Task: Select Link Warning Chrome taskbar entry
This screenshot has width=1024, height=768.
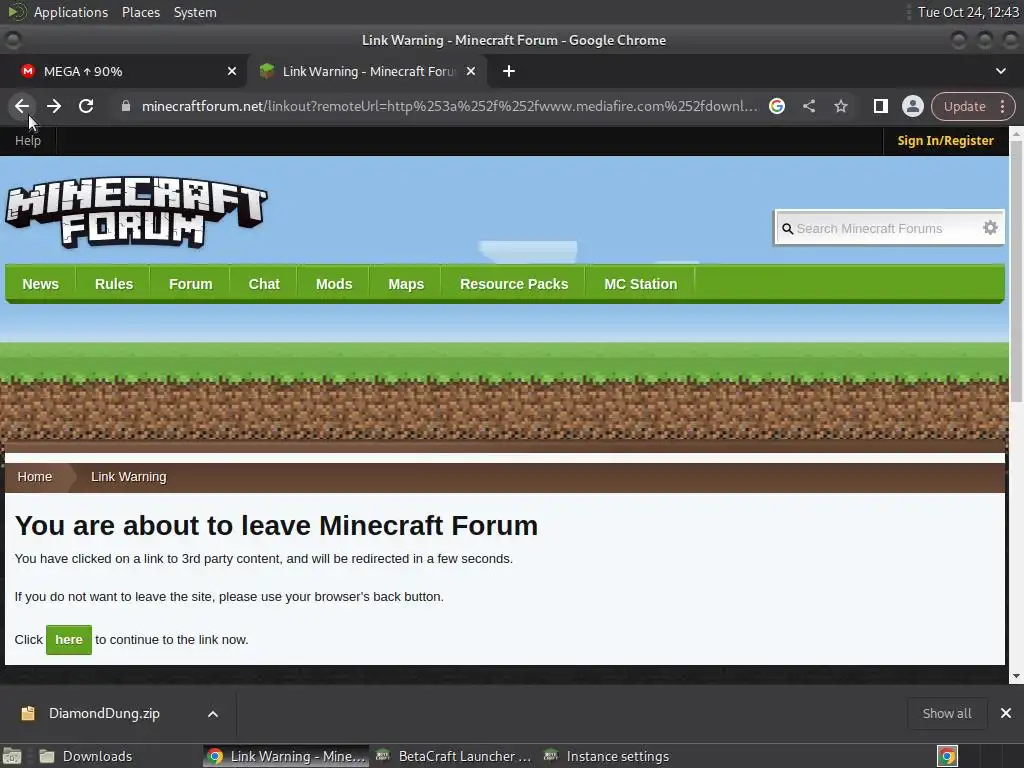Action: tap(286, 756)
